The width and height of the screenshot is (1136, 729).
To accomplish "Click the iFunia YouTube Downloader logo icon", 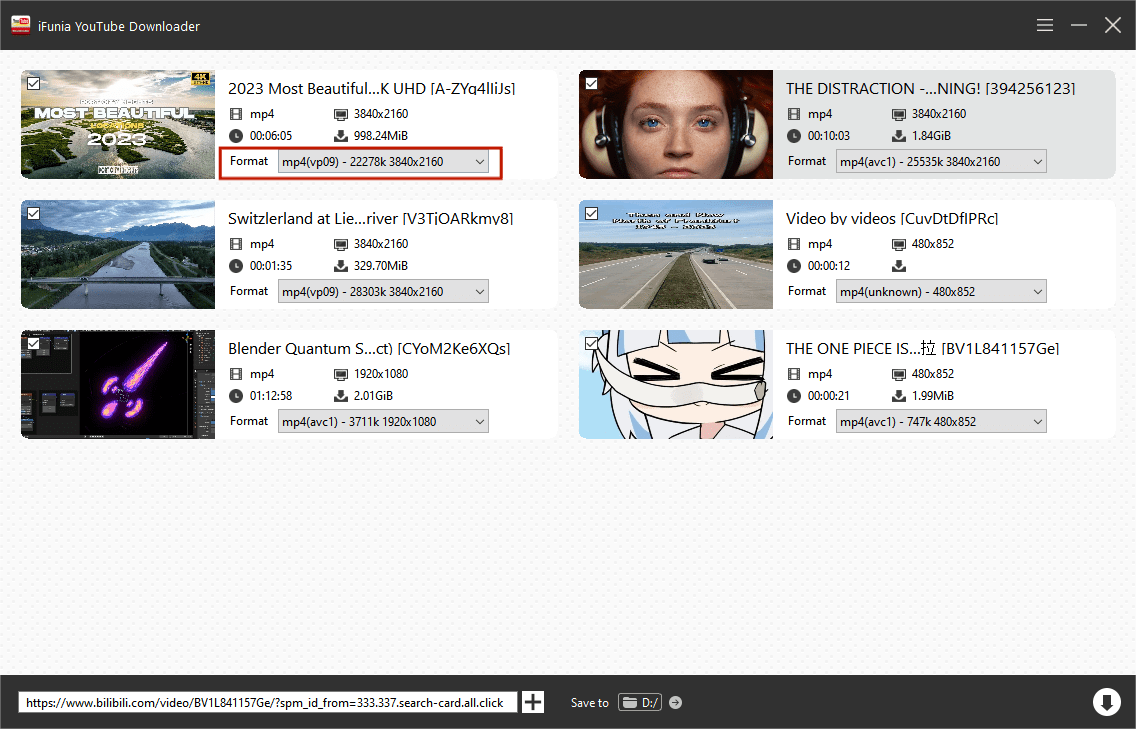I will coord(19,25).
